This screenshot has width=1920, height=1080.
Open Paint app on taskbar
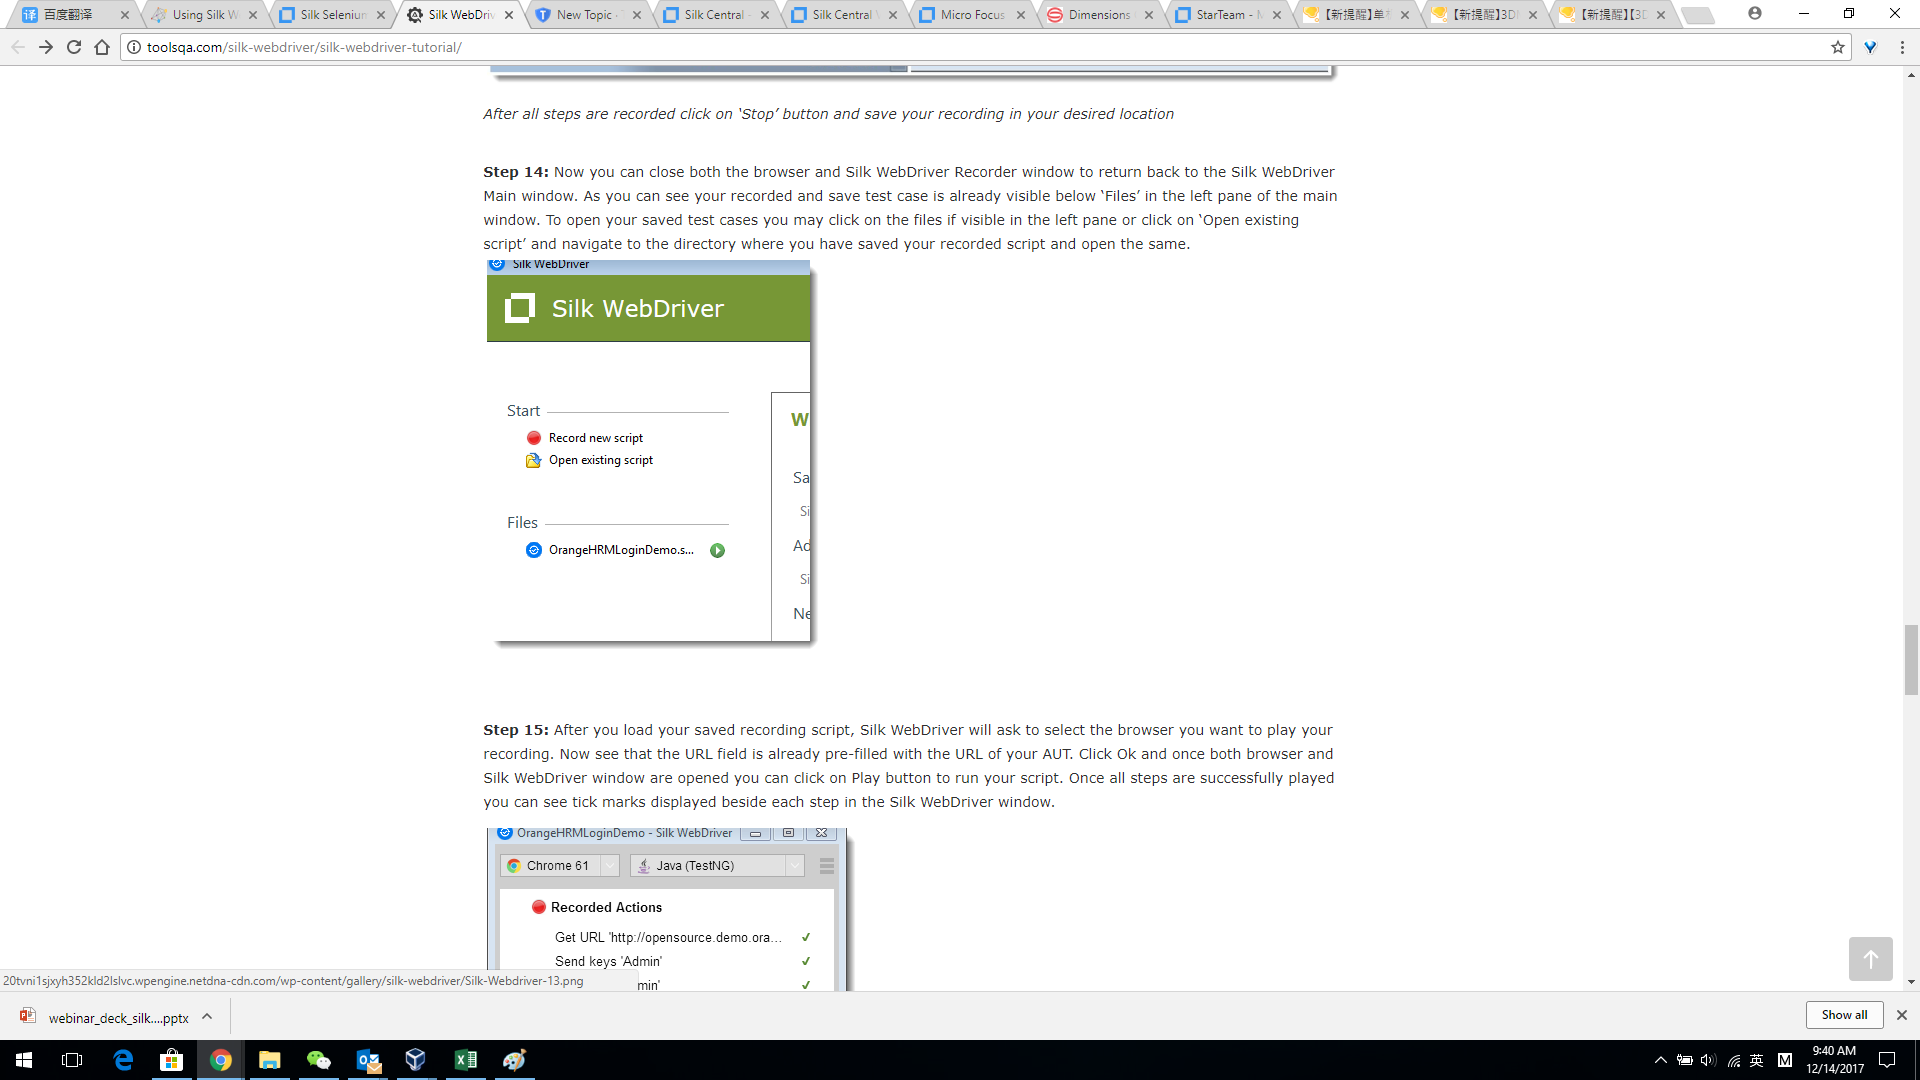(x=514, y=1060)
